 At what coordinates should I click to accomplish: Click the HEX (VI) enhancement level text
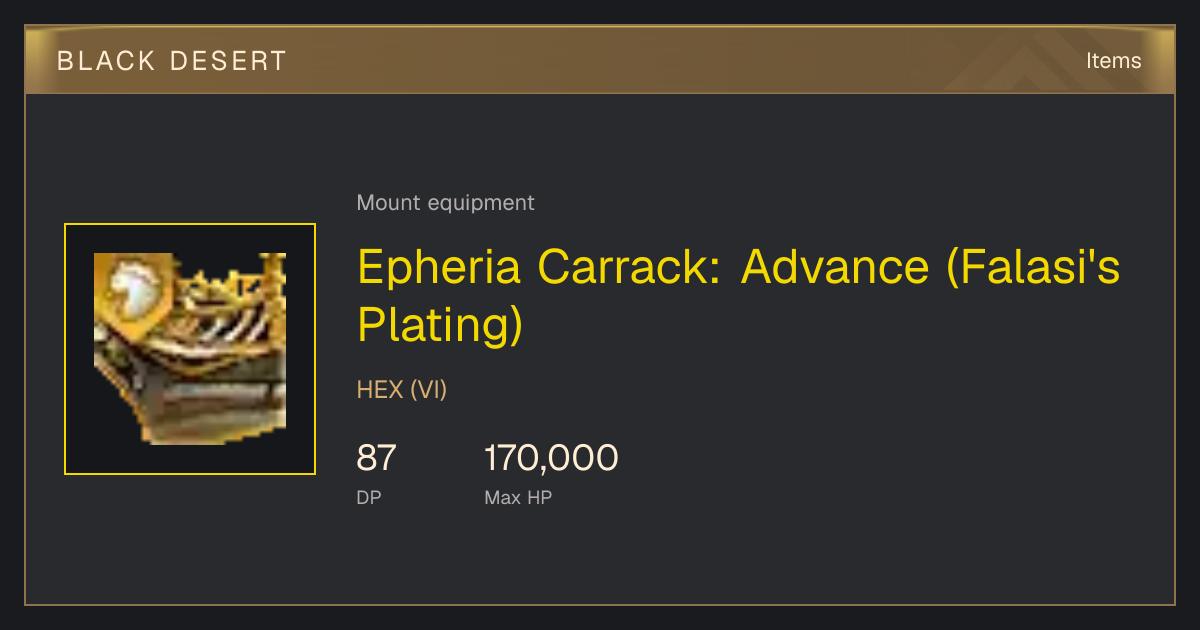coord(402,390)
